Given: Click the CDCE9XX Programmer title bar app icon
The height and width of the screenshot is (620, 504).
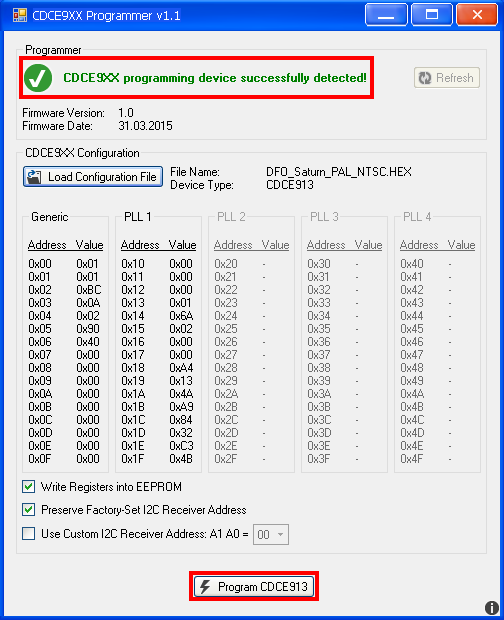Looking at the screenshot, I should click(x=20, y=15).
